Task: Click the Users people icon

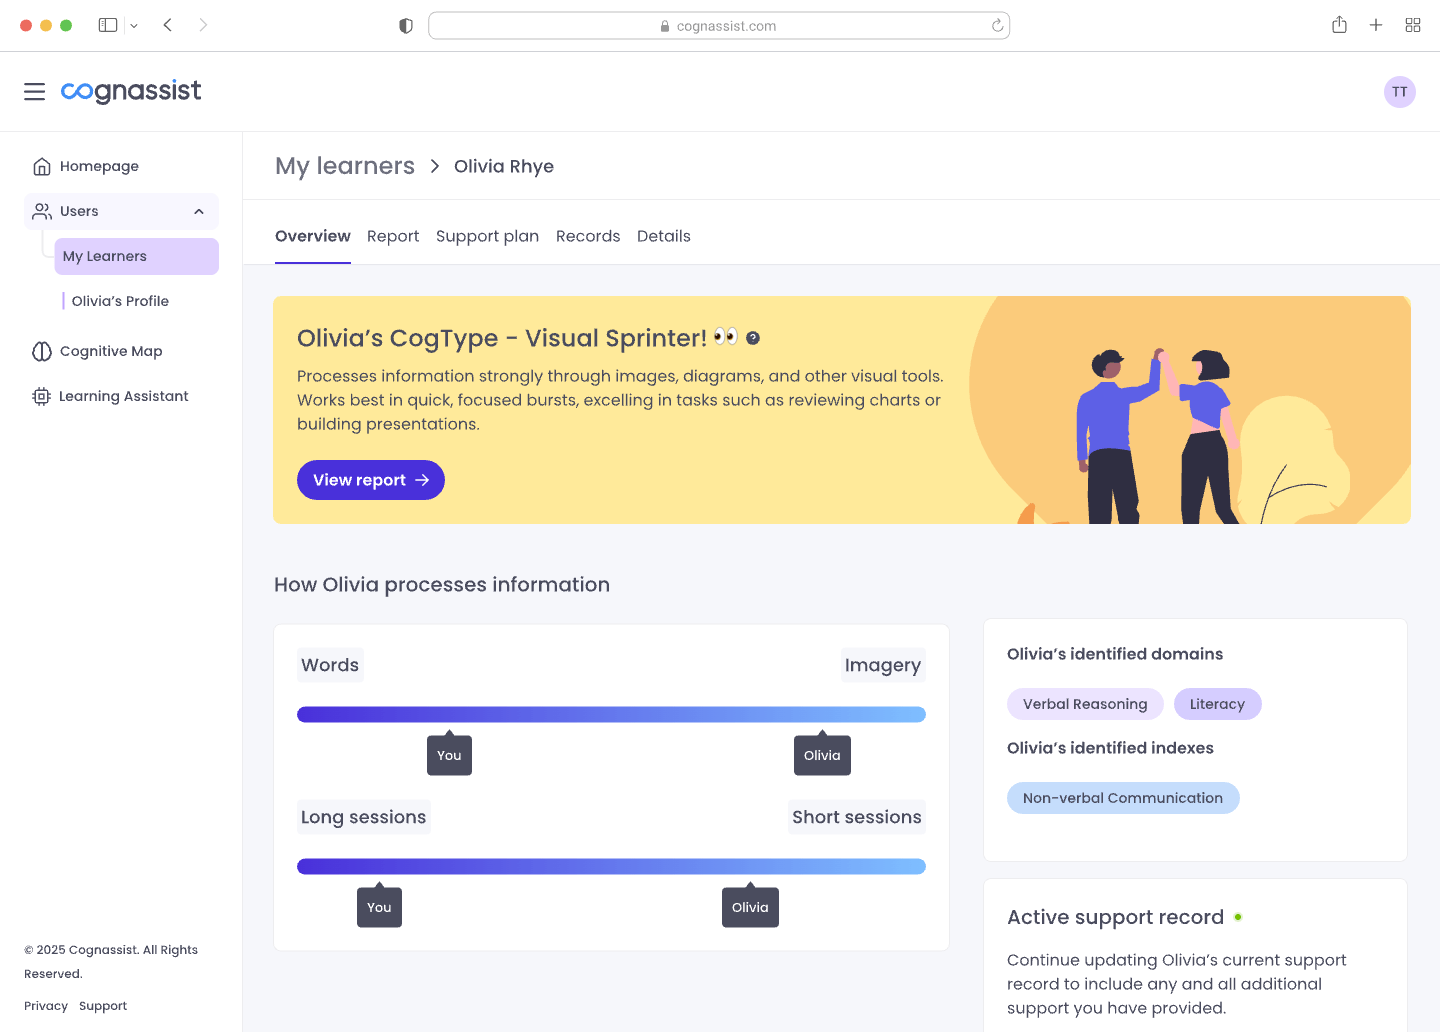Action: (42, 211)
